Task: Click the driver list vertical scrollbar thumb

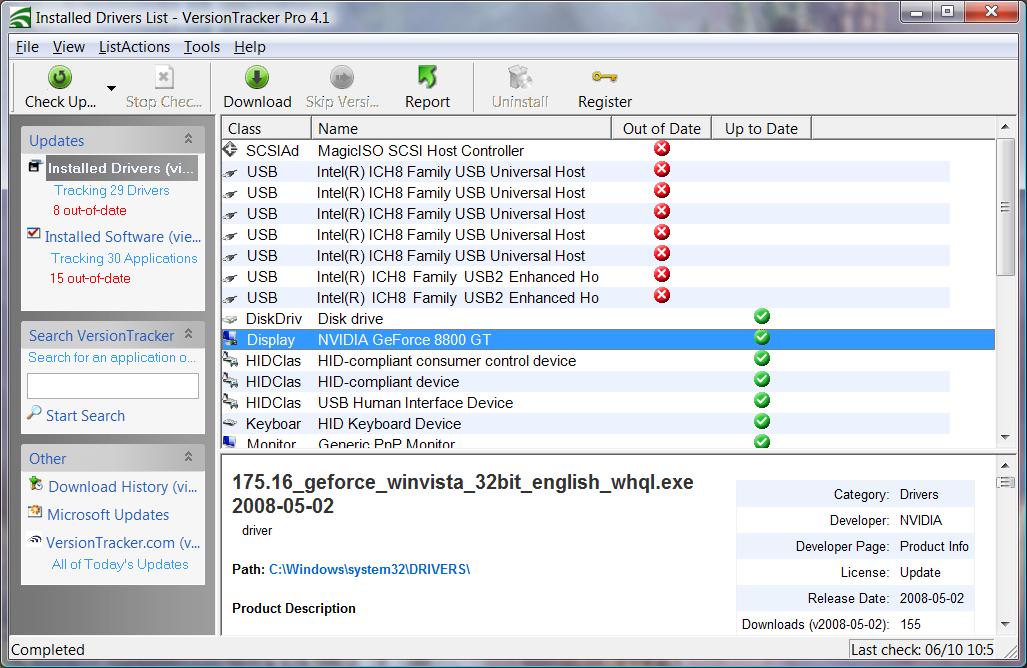Action: [x=1005, y=207]
